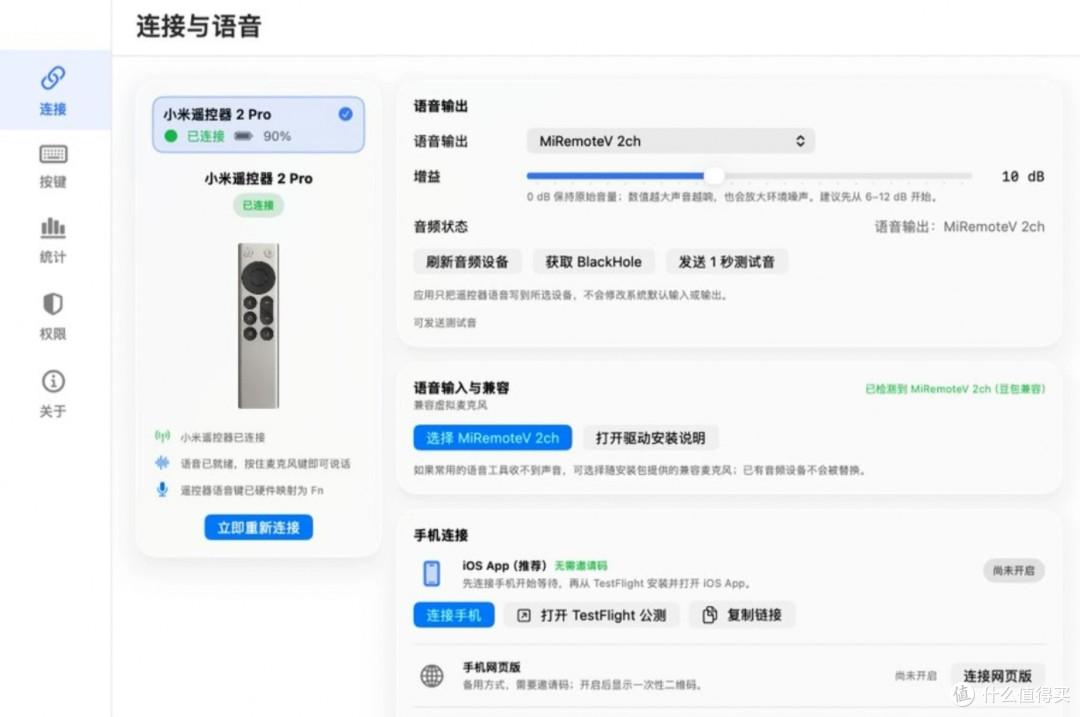Click the remote control image
This screenshot has height=717, width=1080.
pyautogui.click(x=258, y=325)
